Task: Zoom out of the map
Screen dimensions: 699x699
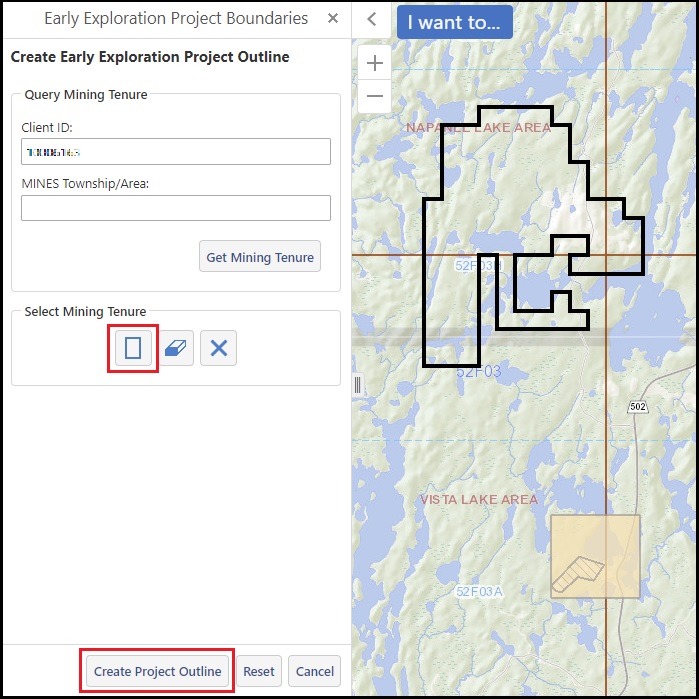Action: point(375,96)
